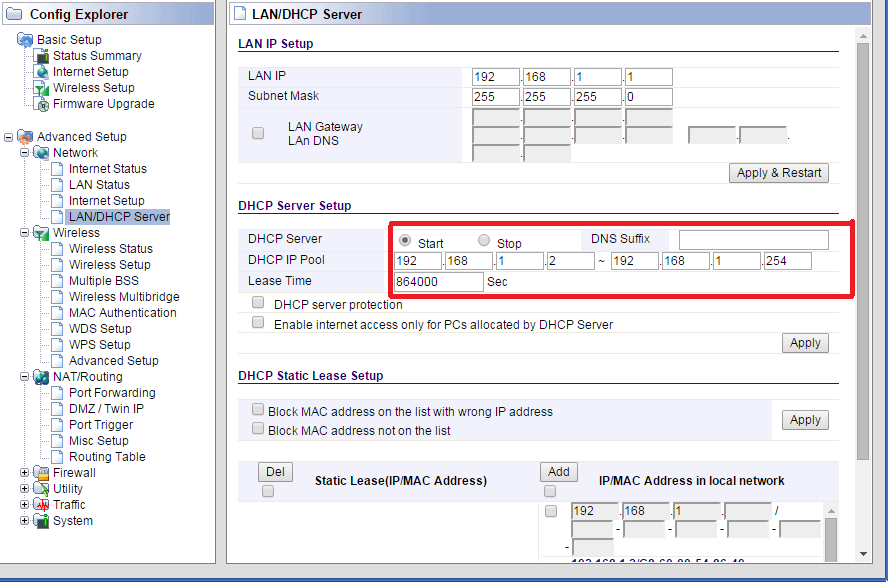Click the Basic Setup icon
Screen dimensions: 888x582
tap(25, 40)
